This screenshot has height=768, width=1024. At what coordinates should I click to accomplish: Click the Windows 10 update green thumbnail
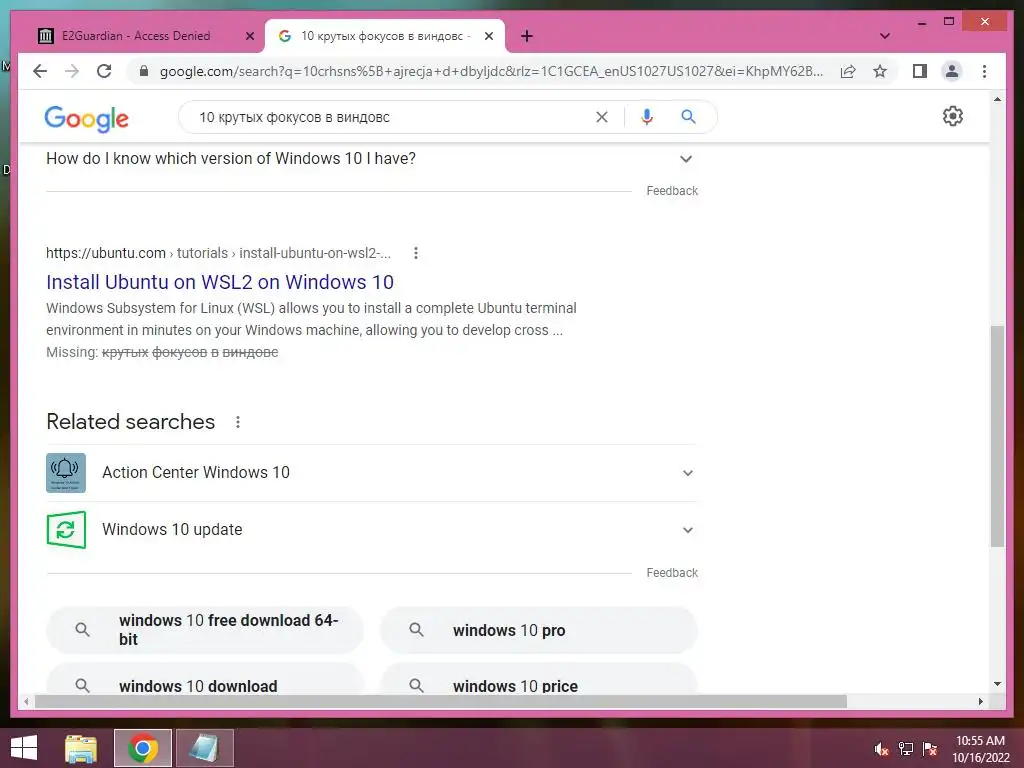[66, 530]
